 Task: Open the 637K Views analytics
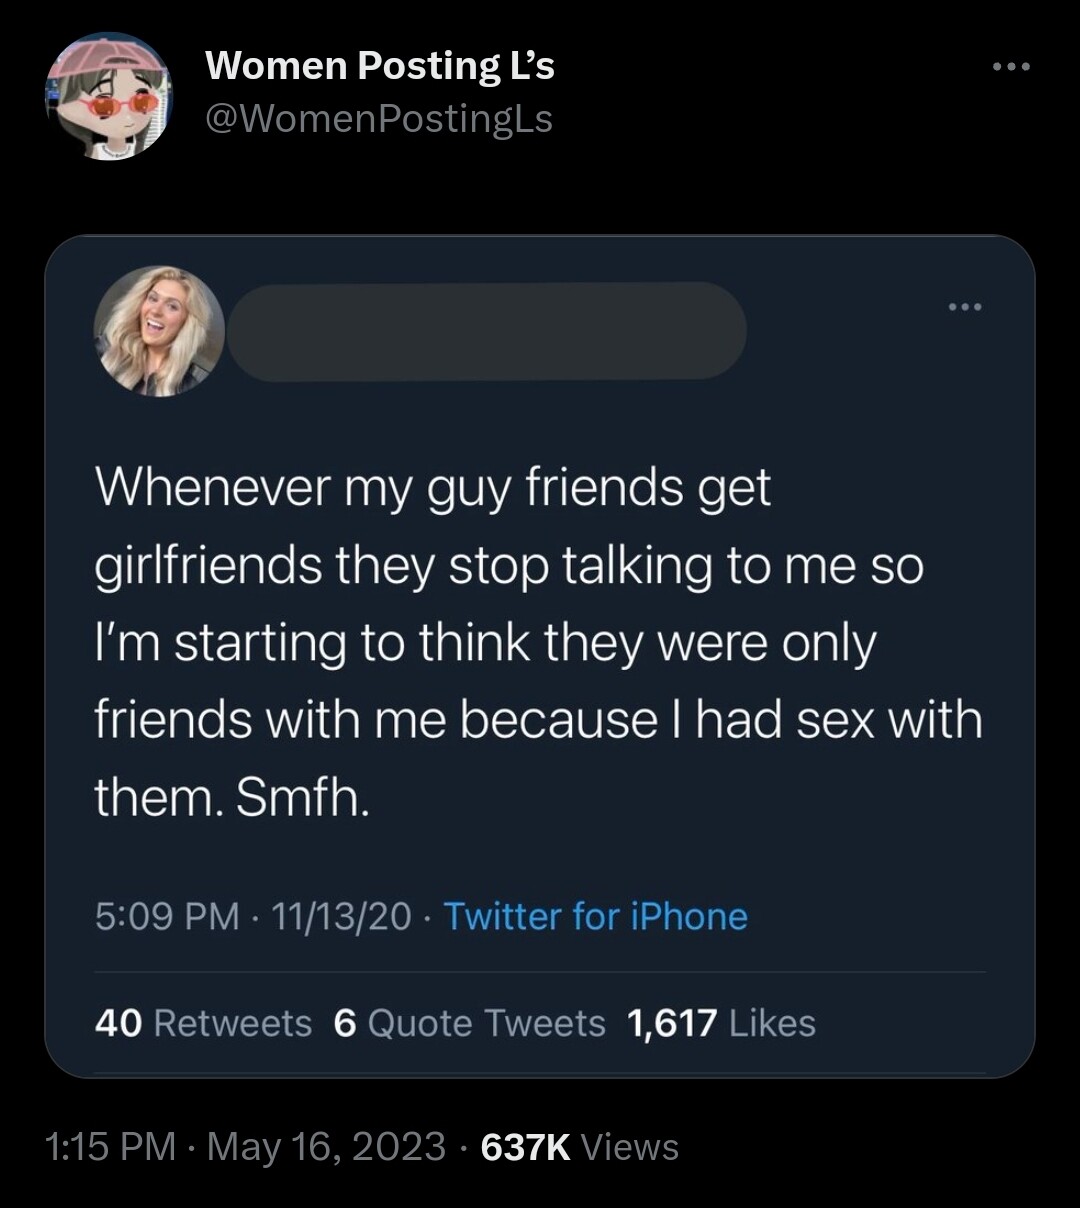tap(580, 1146)
